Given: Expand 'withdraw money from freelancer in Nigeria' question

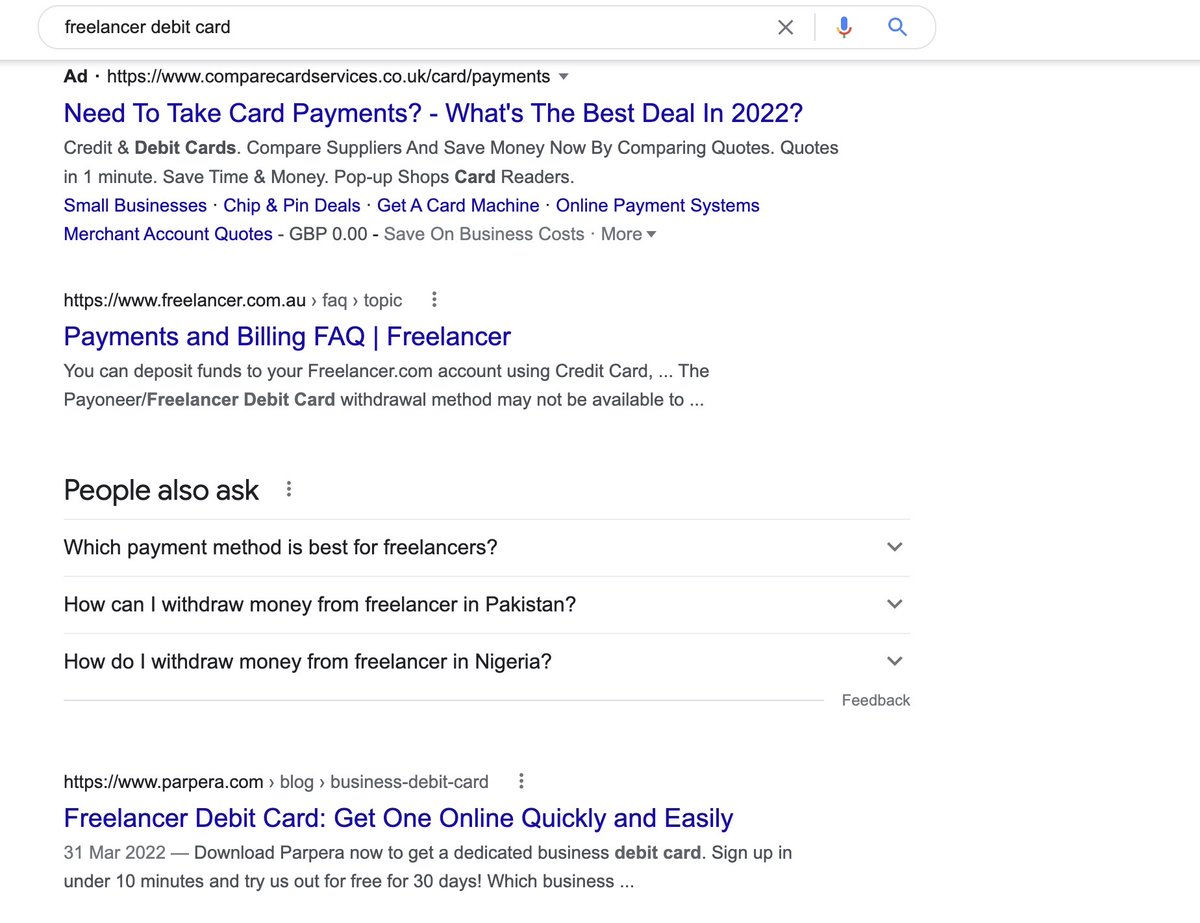Looking at the screenshot, I should [487, 662].
